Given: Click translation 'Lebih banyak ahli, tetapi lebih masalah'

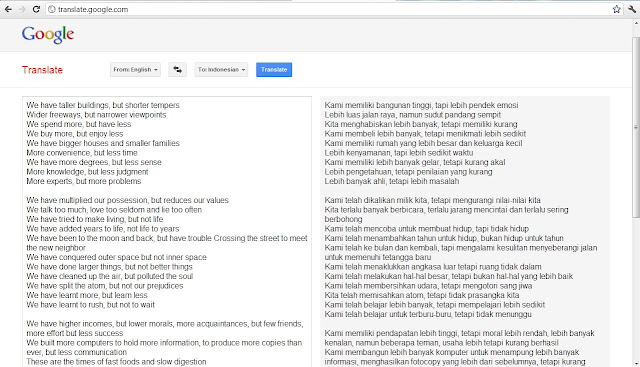Looking at the screenshot, I should coord(392,181).
